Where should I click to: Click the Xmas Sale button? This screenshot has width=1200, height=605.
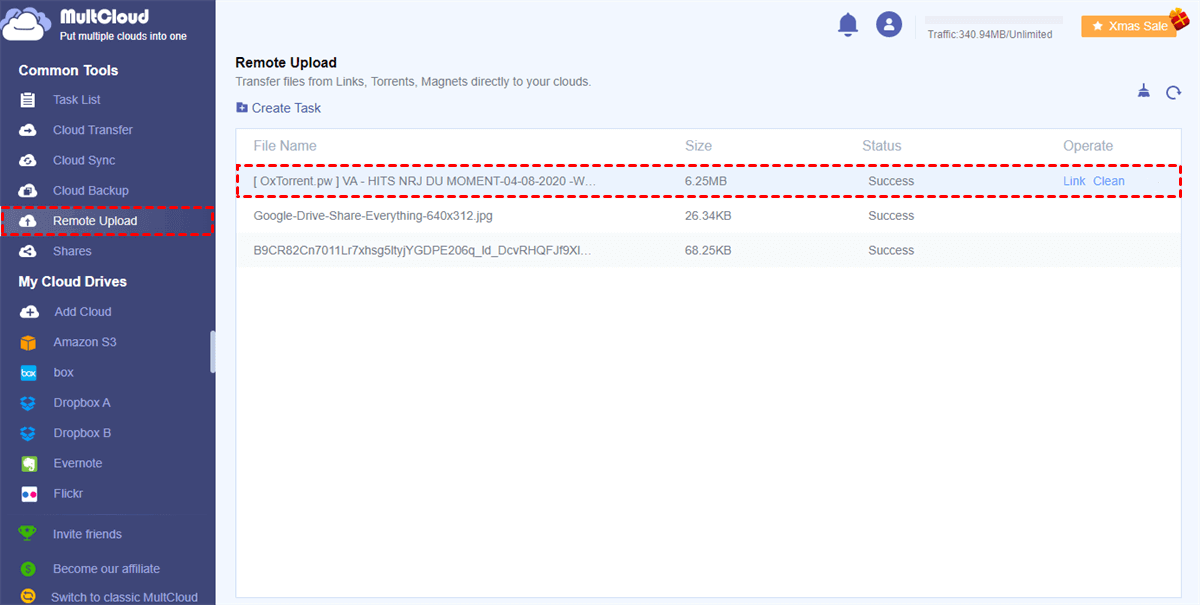(x=1130, y=26)
